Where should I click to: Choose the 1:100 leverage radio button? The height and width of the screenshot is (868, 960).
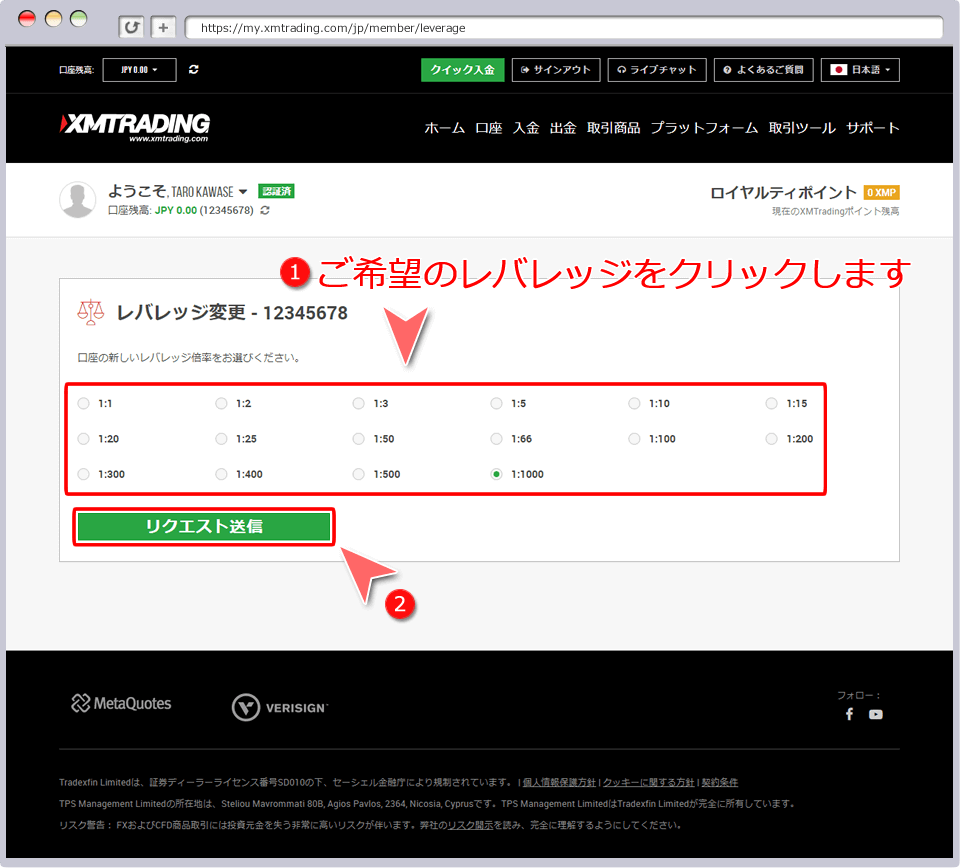tap(634, 439)
